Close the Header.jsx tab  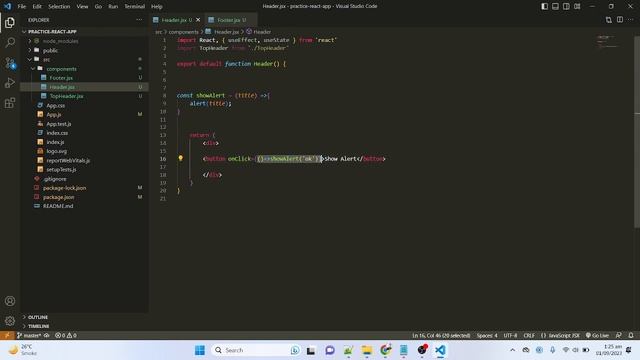coord(198,20)
